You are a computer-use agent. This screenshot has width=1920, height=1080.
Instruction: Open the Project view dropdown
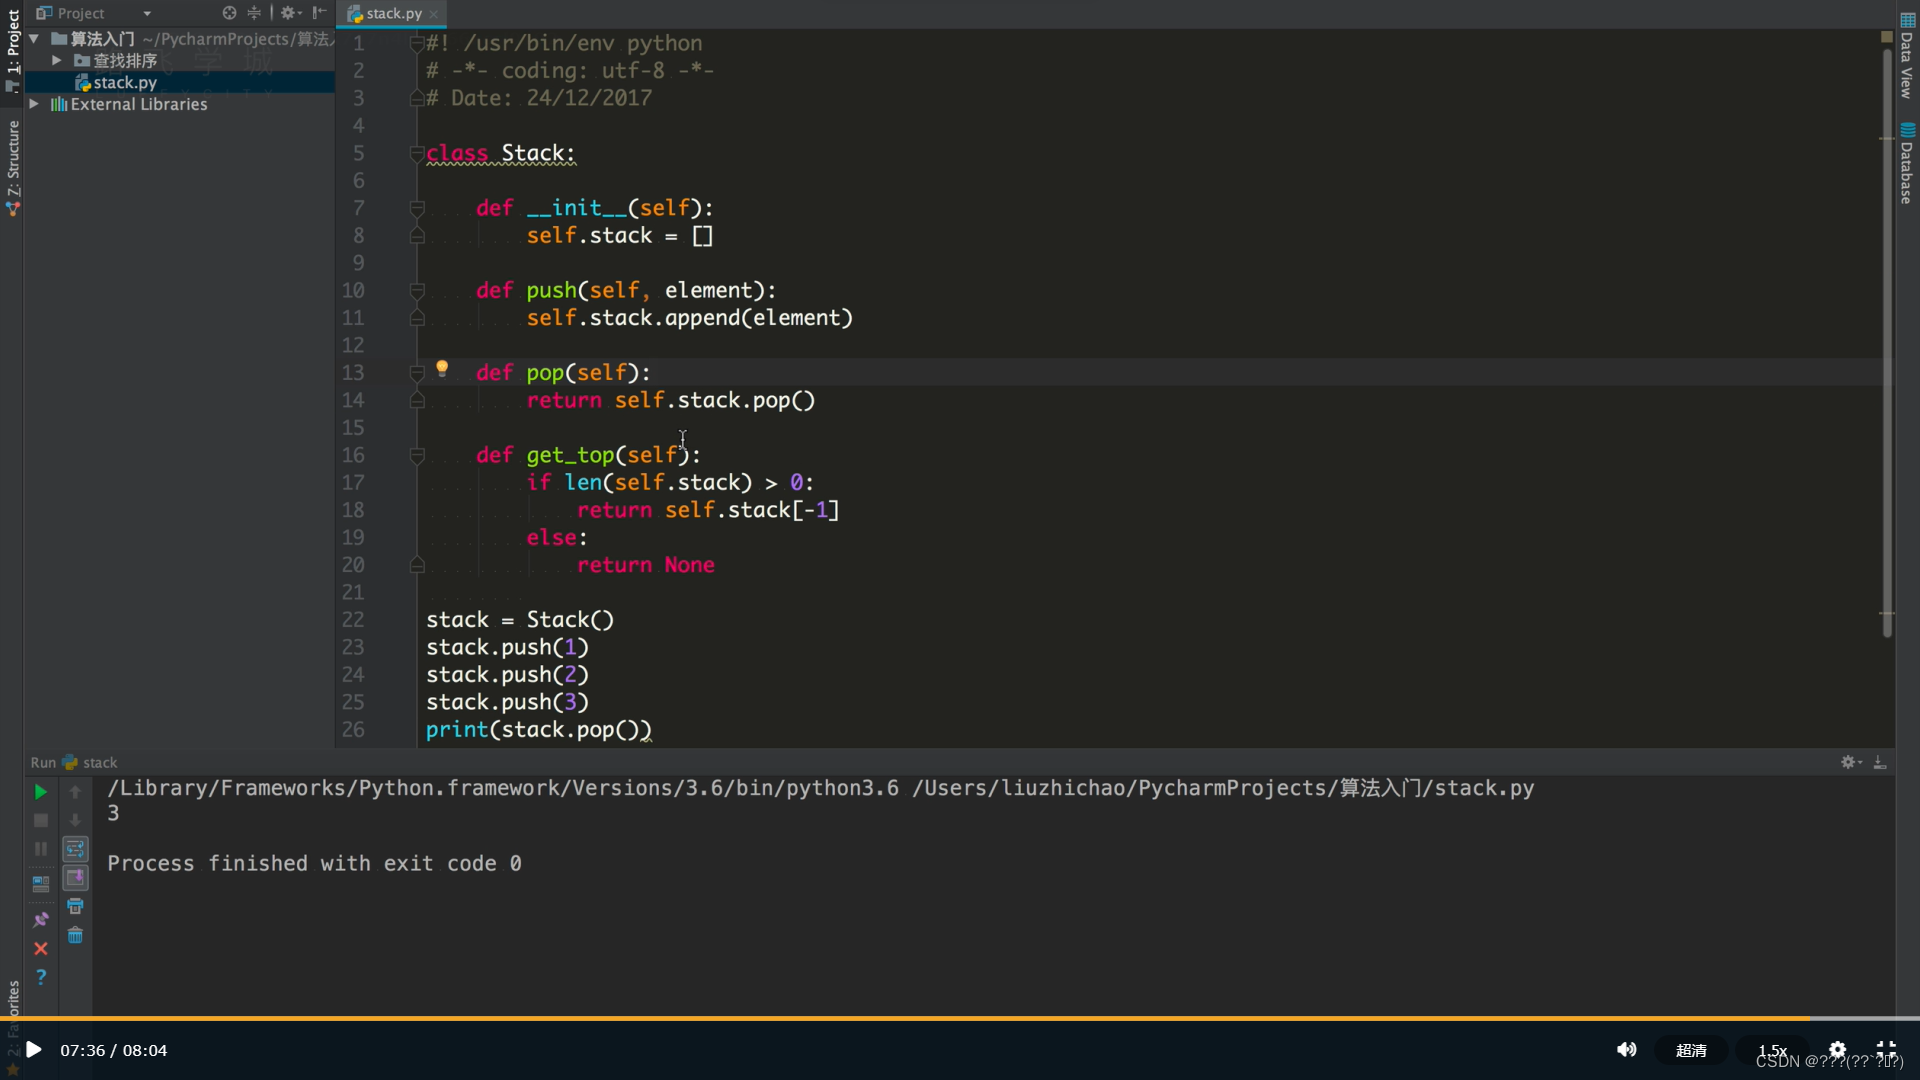click(x=147, y=13)
